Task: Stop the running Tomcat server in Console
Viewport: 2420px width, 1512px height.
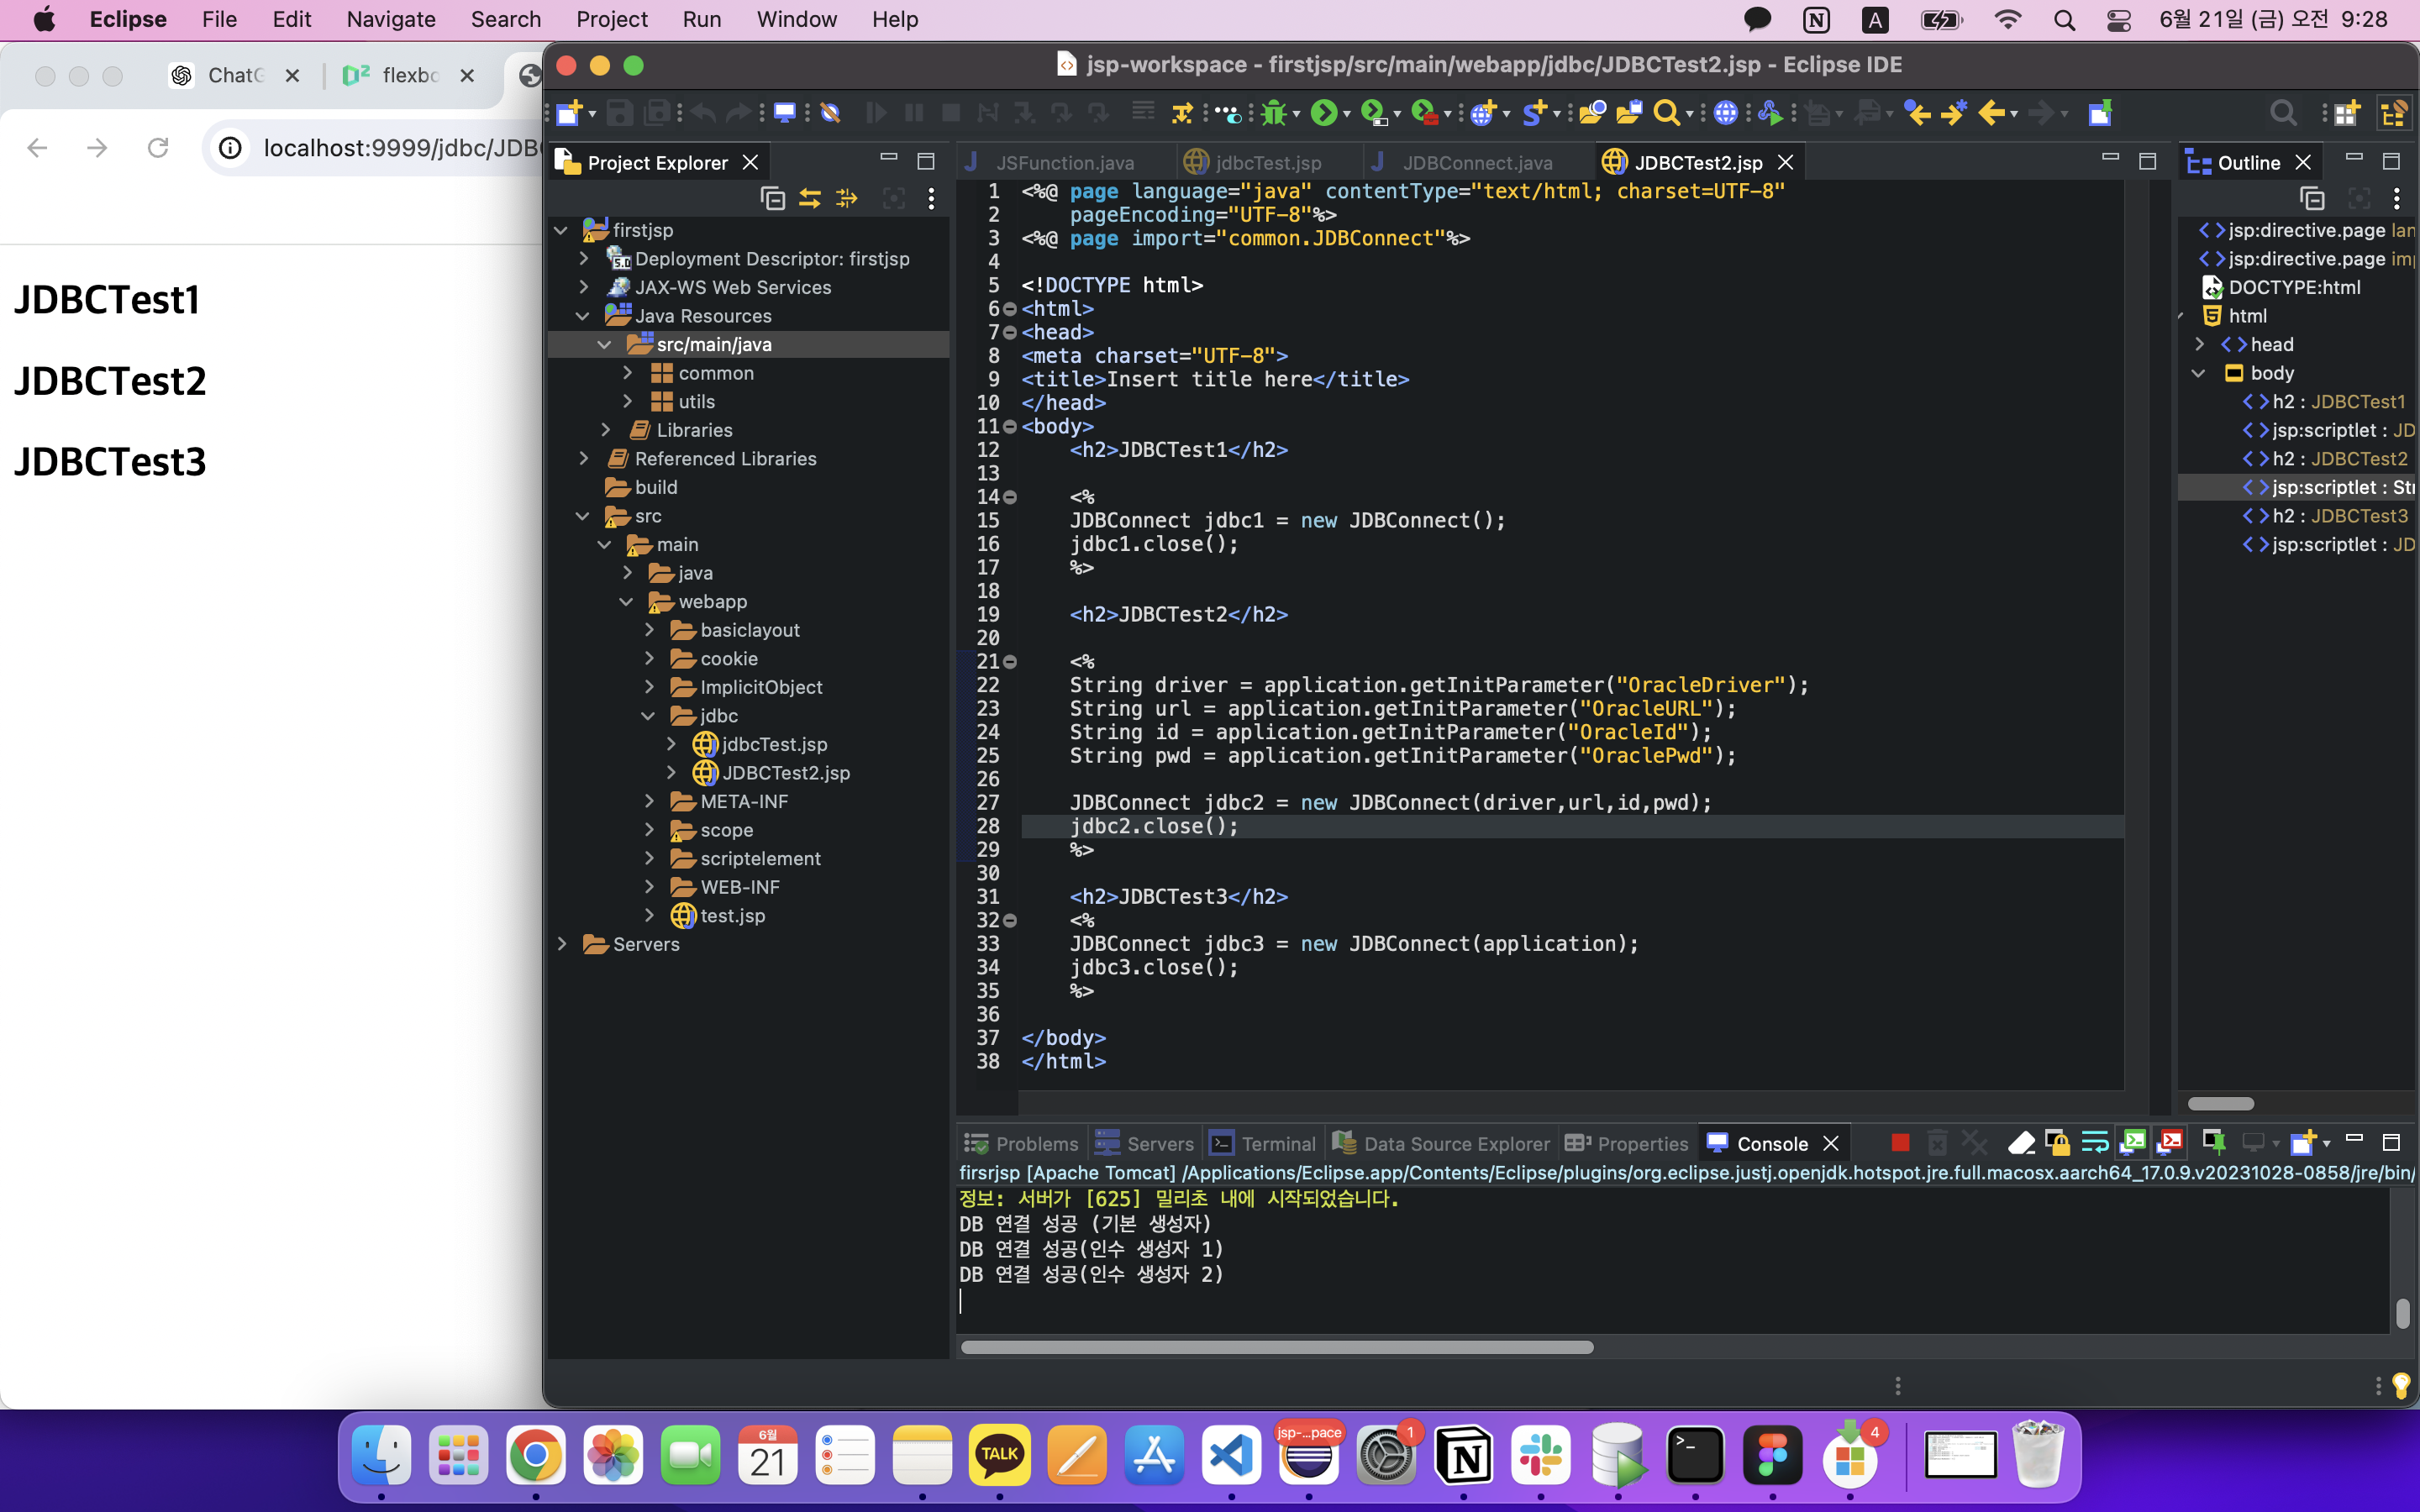Action: click(x=1900, y=1142)
